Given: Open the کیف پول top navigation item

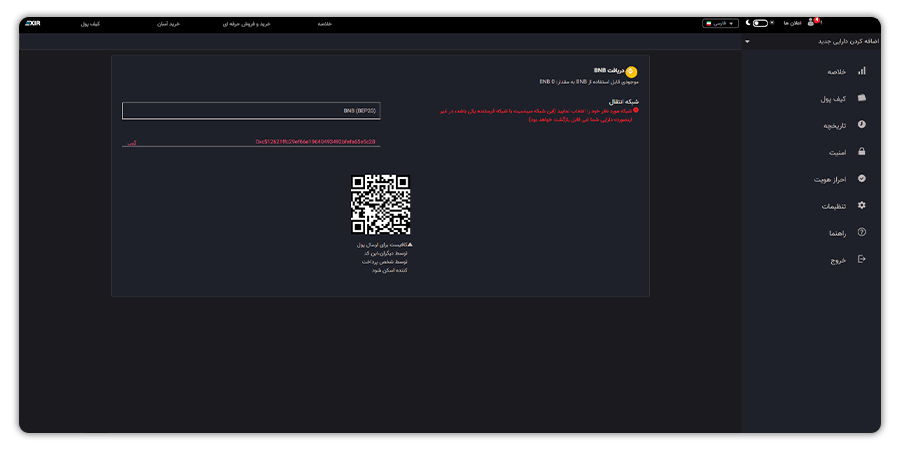Looking at the screenshot, I should 90,24.
